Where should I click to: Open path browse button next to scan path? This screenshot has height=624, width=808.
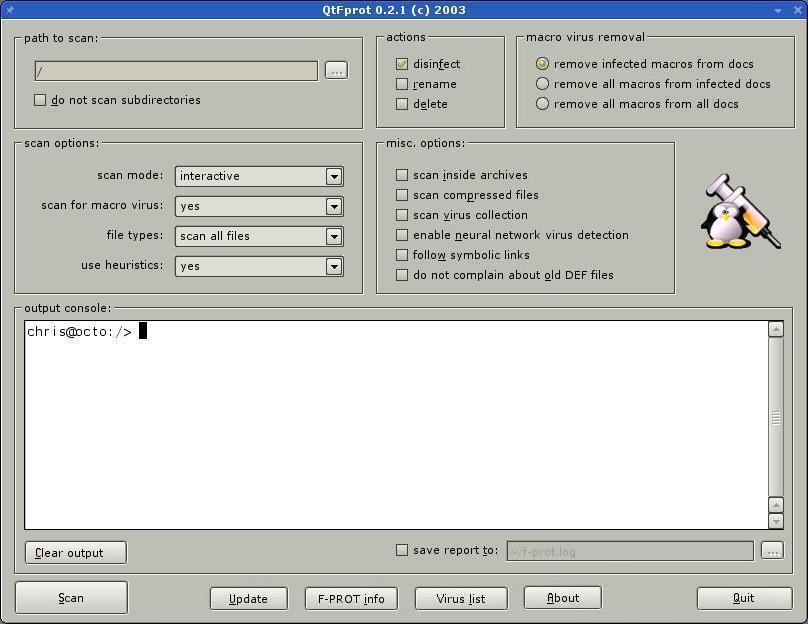tap(336, 71)
